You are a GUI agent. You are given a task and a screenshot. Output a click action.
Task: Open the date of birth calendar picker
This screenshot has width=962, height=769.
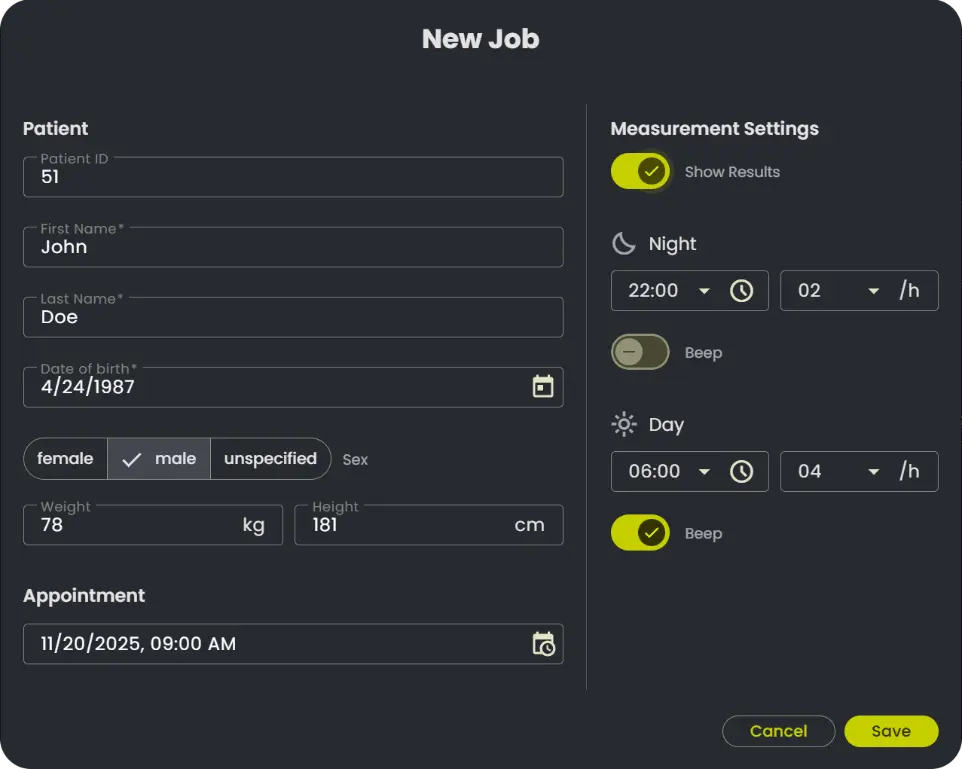click(x=543, y=387)
